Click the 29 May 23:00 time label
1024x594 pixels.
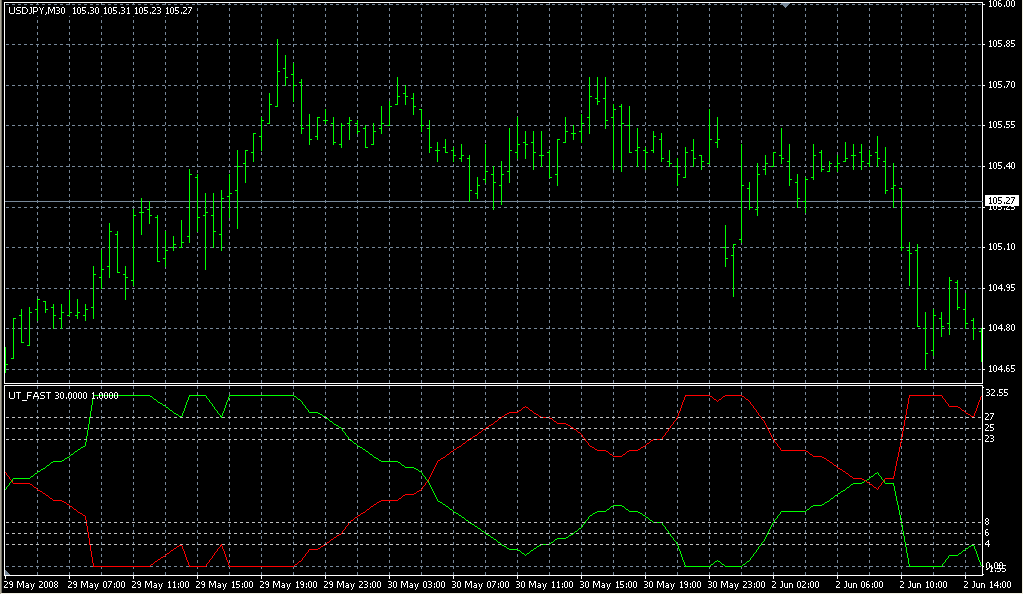pyautogui.click(x=353, y=585)
